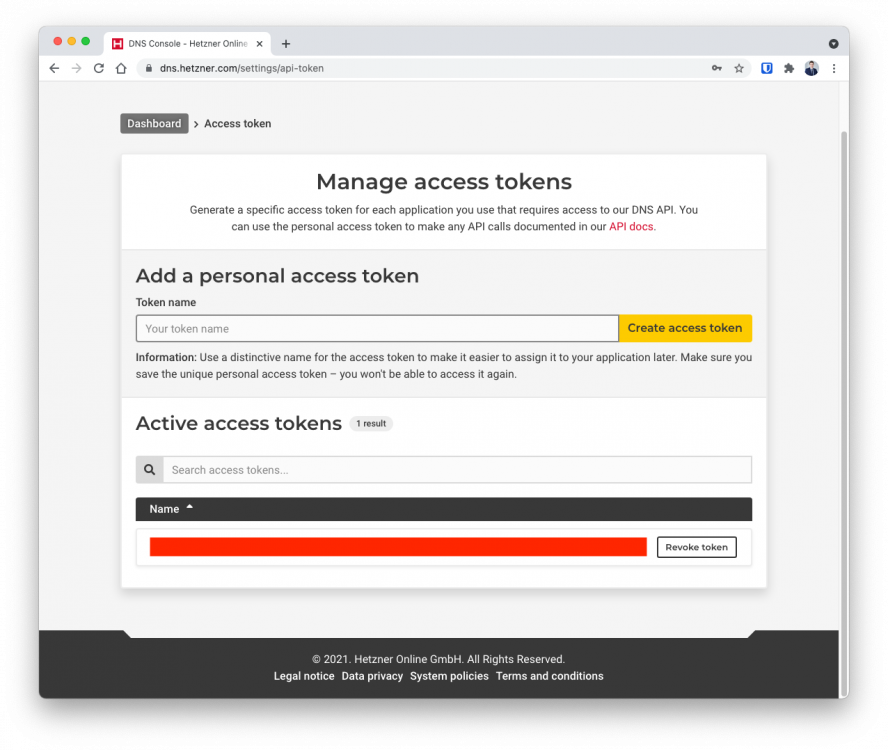Click the Revoke token button

696,547
